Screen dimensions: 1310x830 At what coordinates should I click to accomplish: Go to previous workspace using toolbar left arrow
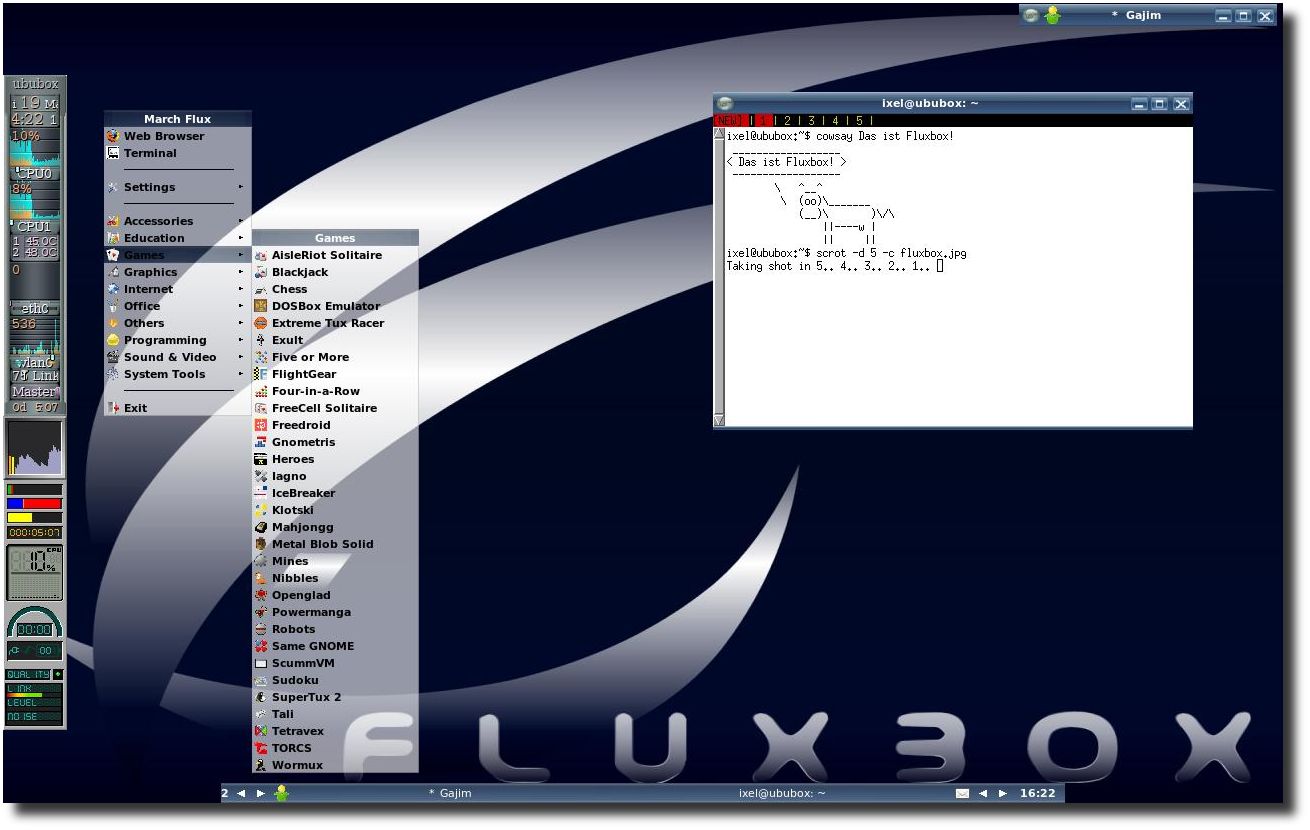click(x=241, y=793)
